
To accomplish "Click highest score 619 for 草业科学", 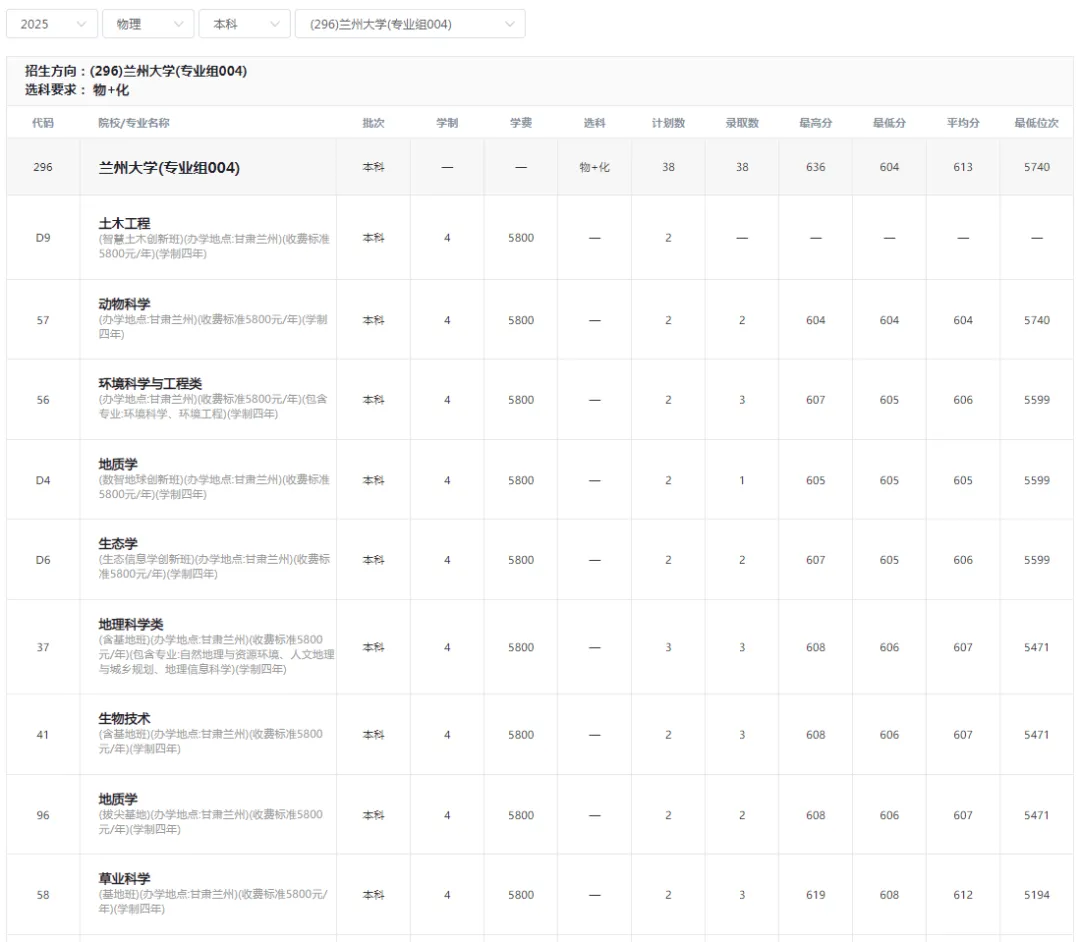I will click(816, 894).
